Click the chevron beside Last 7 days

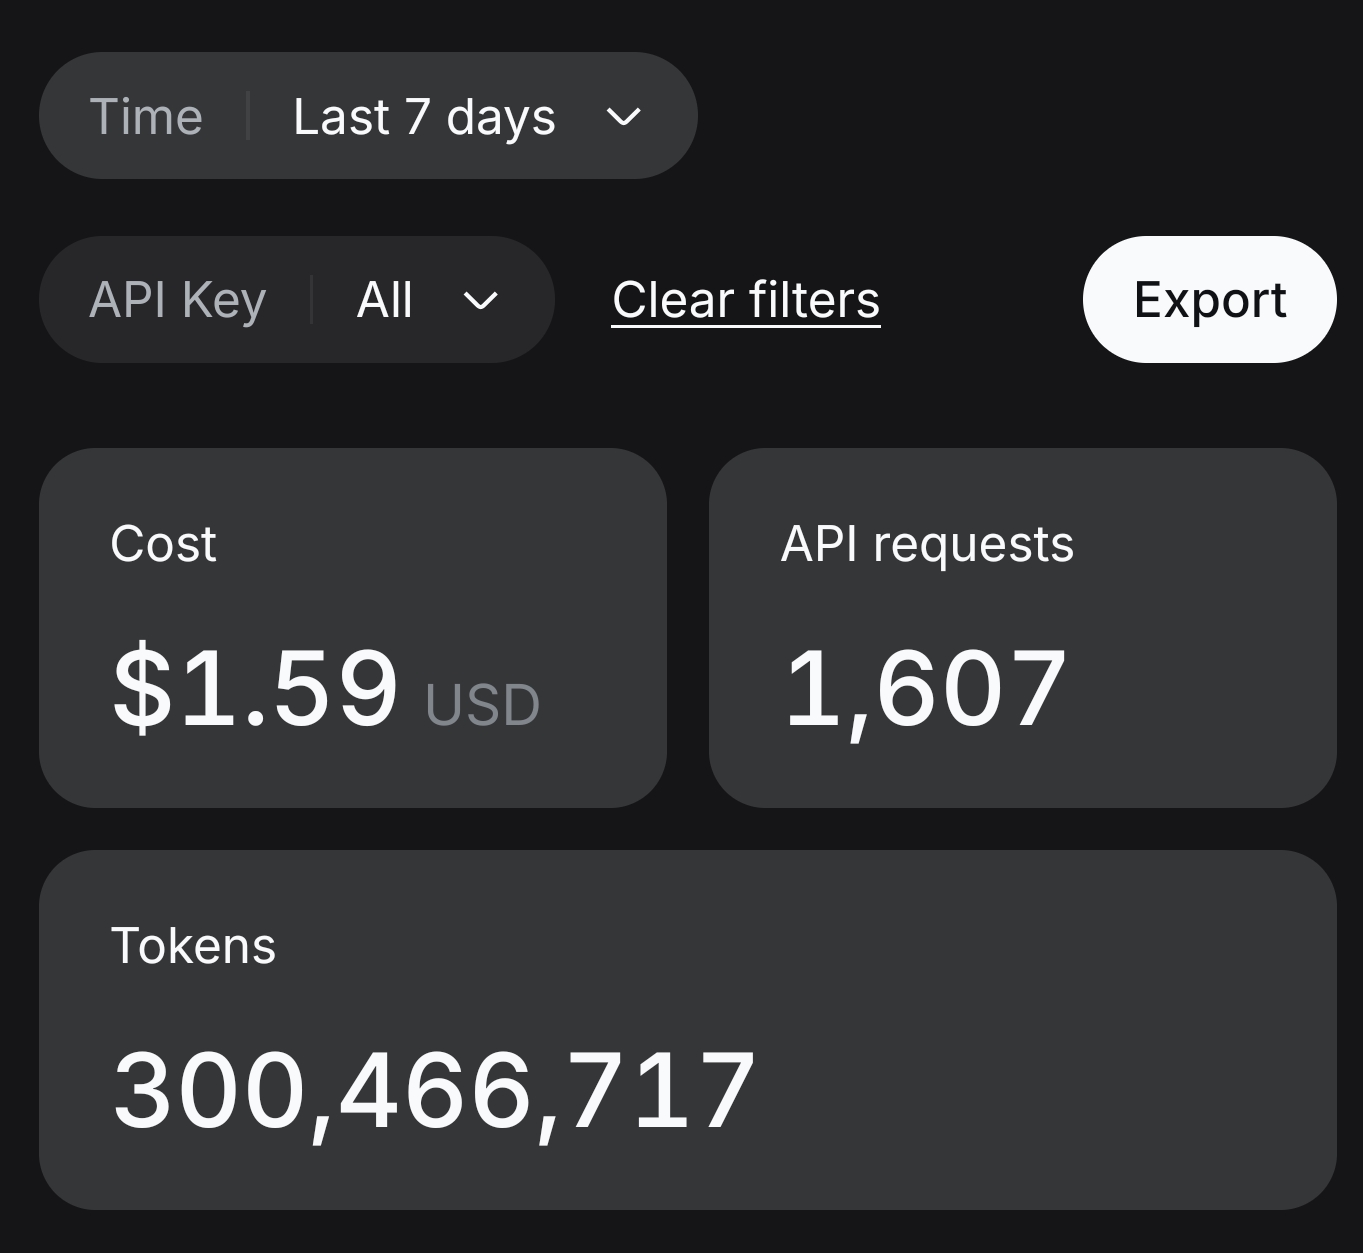point(623,117)
